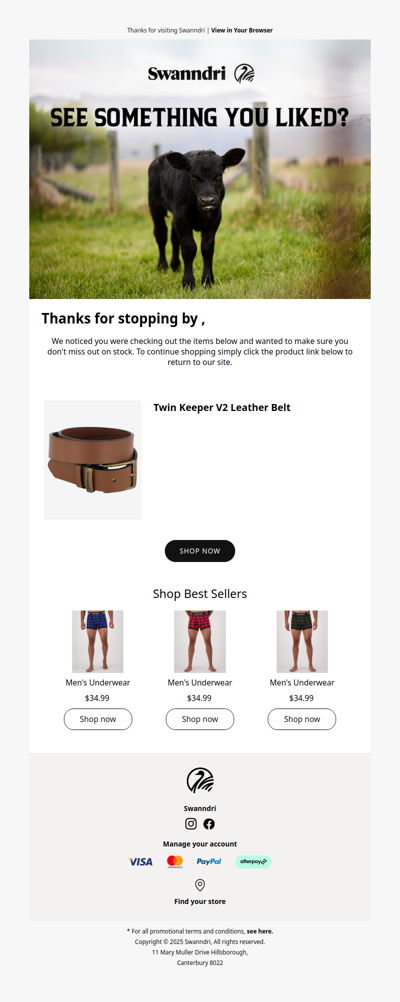Screen dimensions: 400x1002
Task: Click Shop now under green underwear
Action: 302,719
